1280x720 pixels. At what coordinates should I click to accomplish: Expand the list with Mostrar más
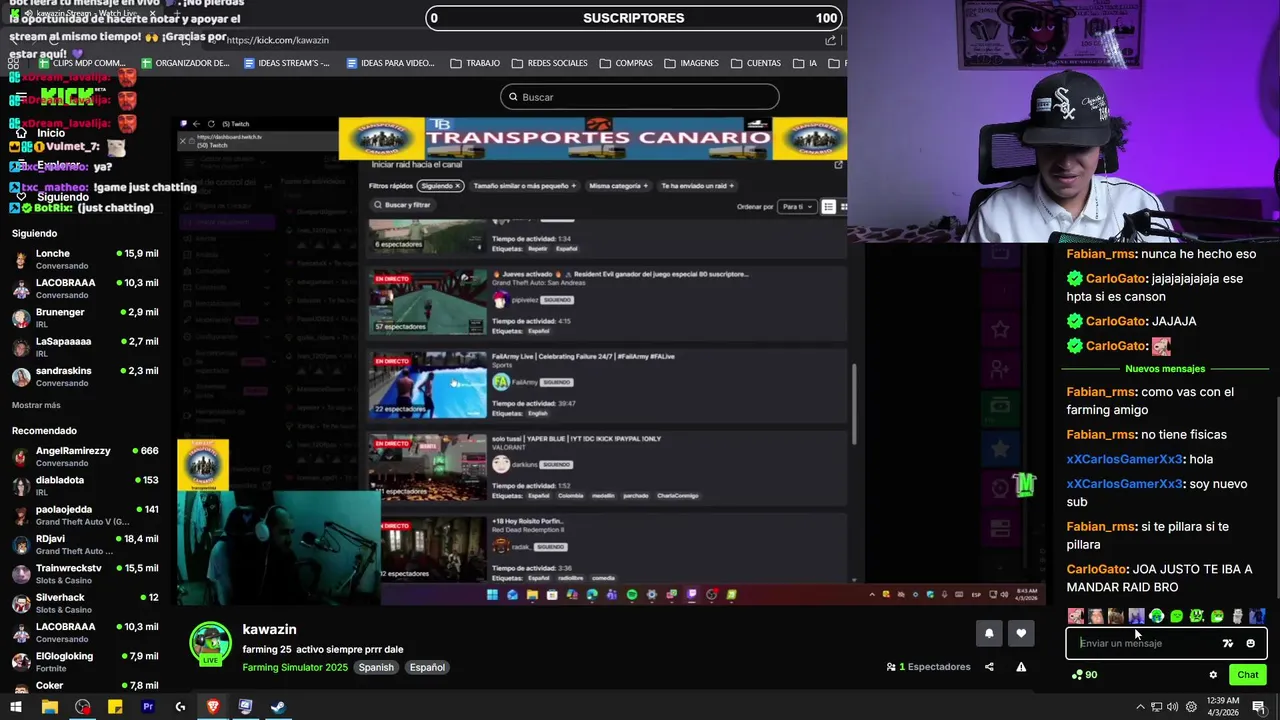(x=36, y=405)
